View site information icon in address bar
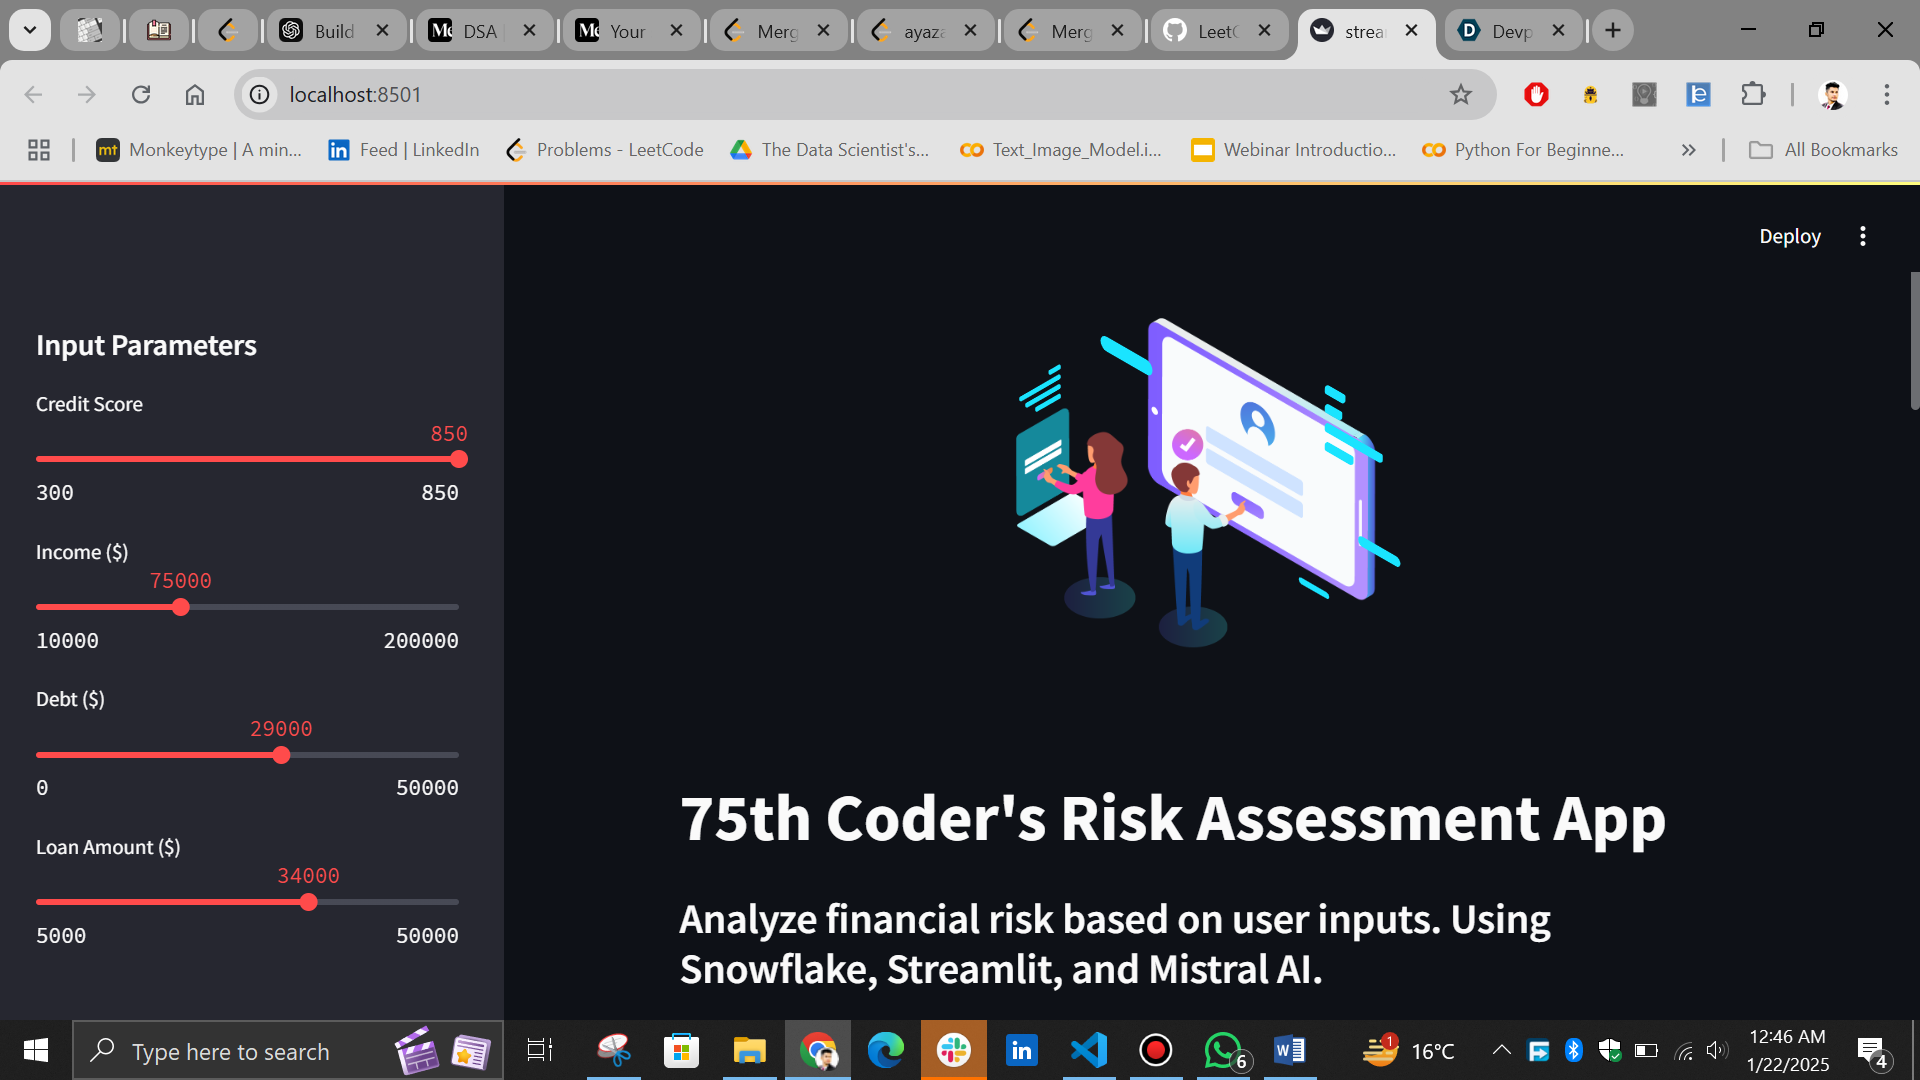 260,94
